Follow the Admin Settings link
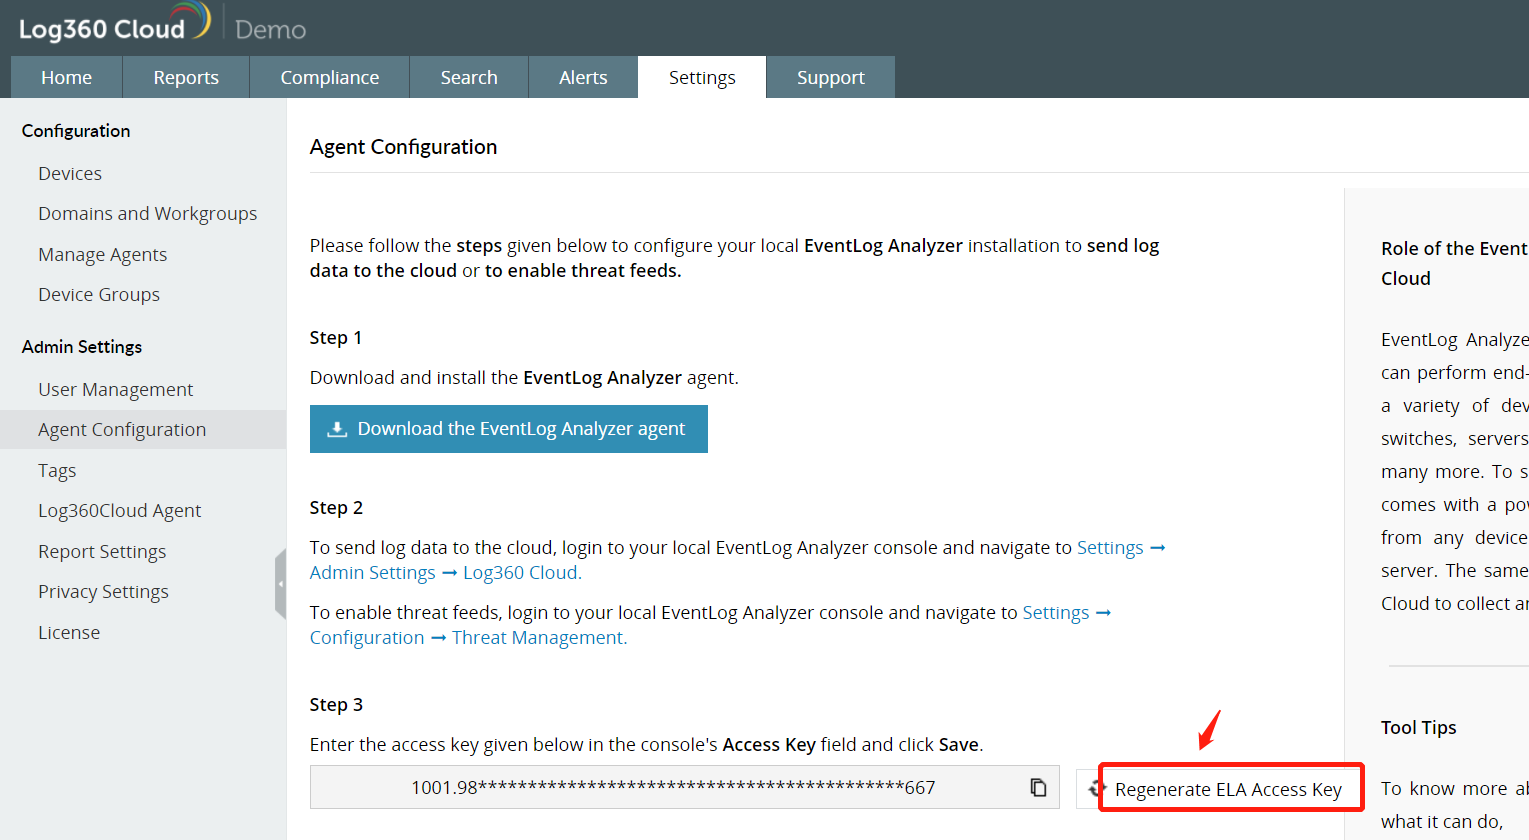 pyautogui.click(x=373, y=572)
